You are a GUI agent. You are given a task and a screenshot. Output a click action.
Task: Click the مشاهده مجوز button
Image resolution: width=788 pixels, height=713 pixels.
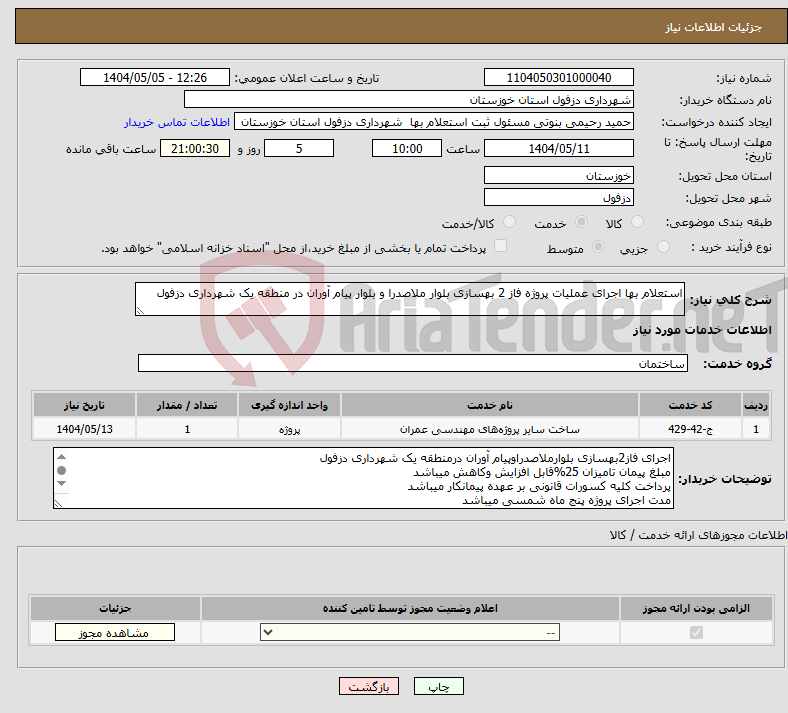pyautogui.click(x=115, y=633)
